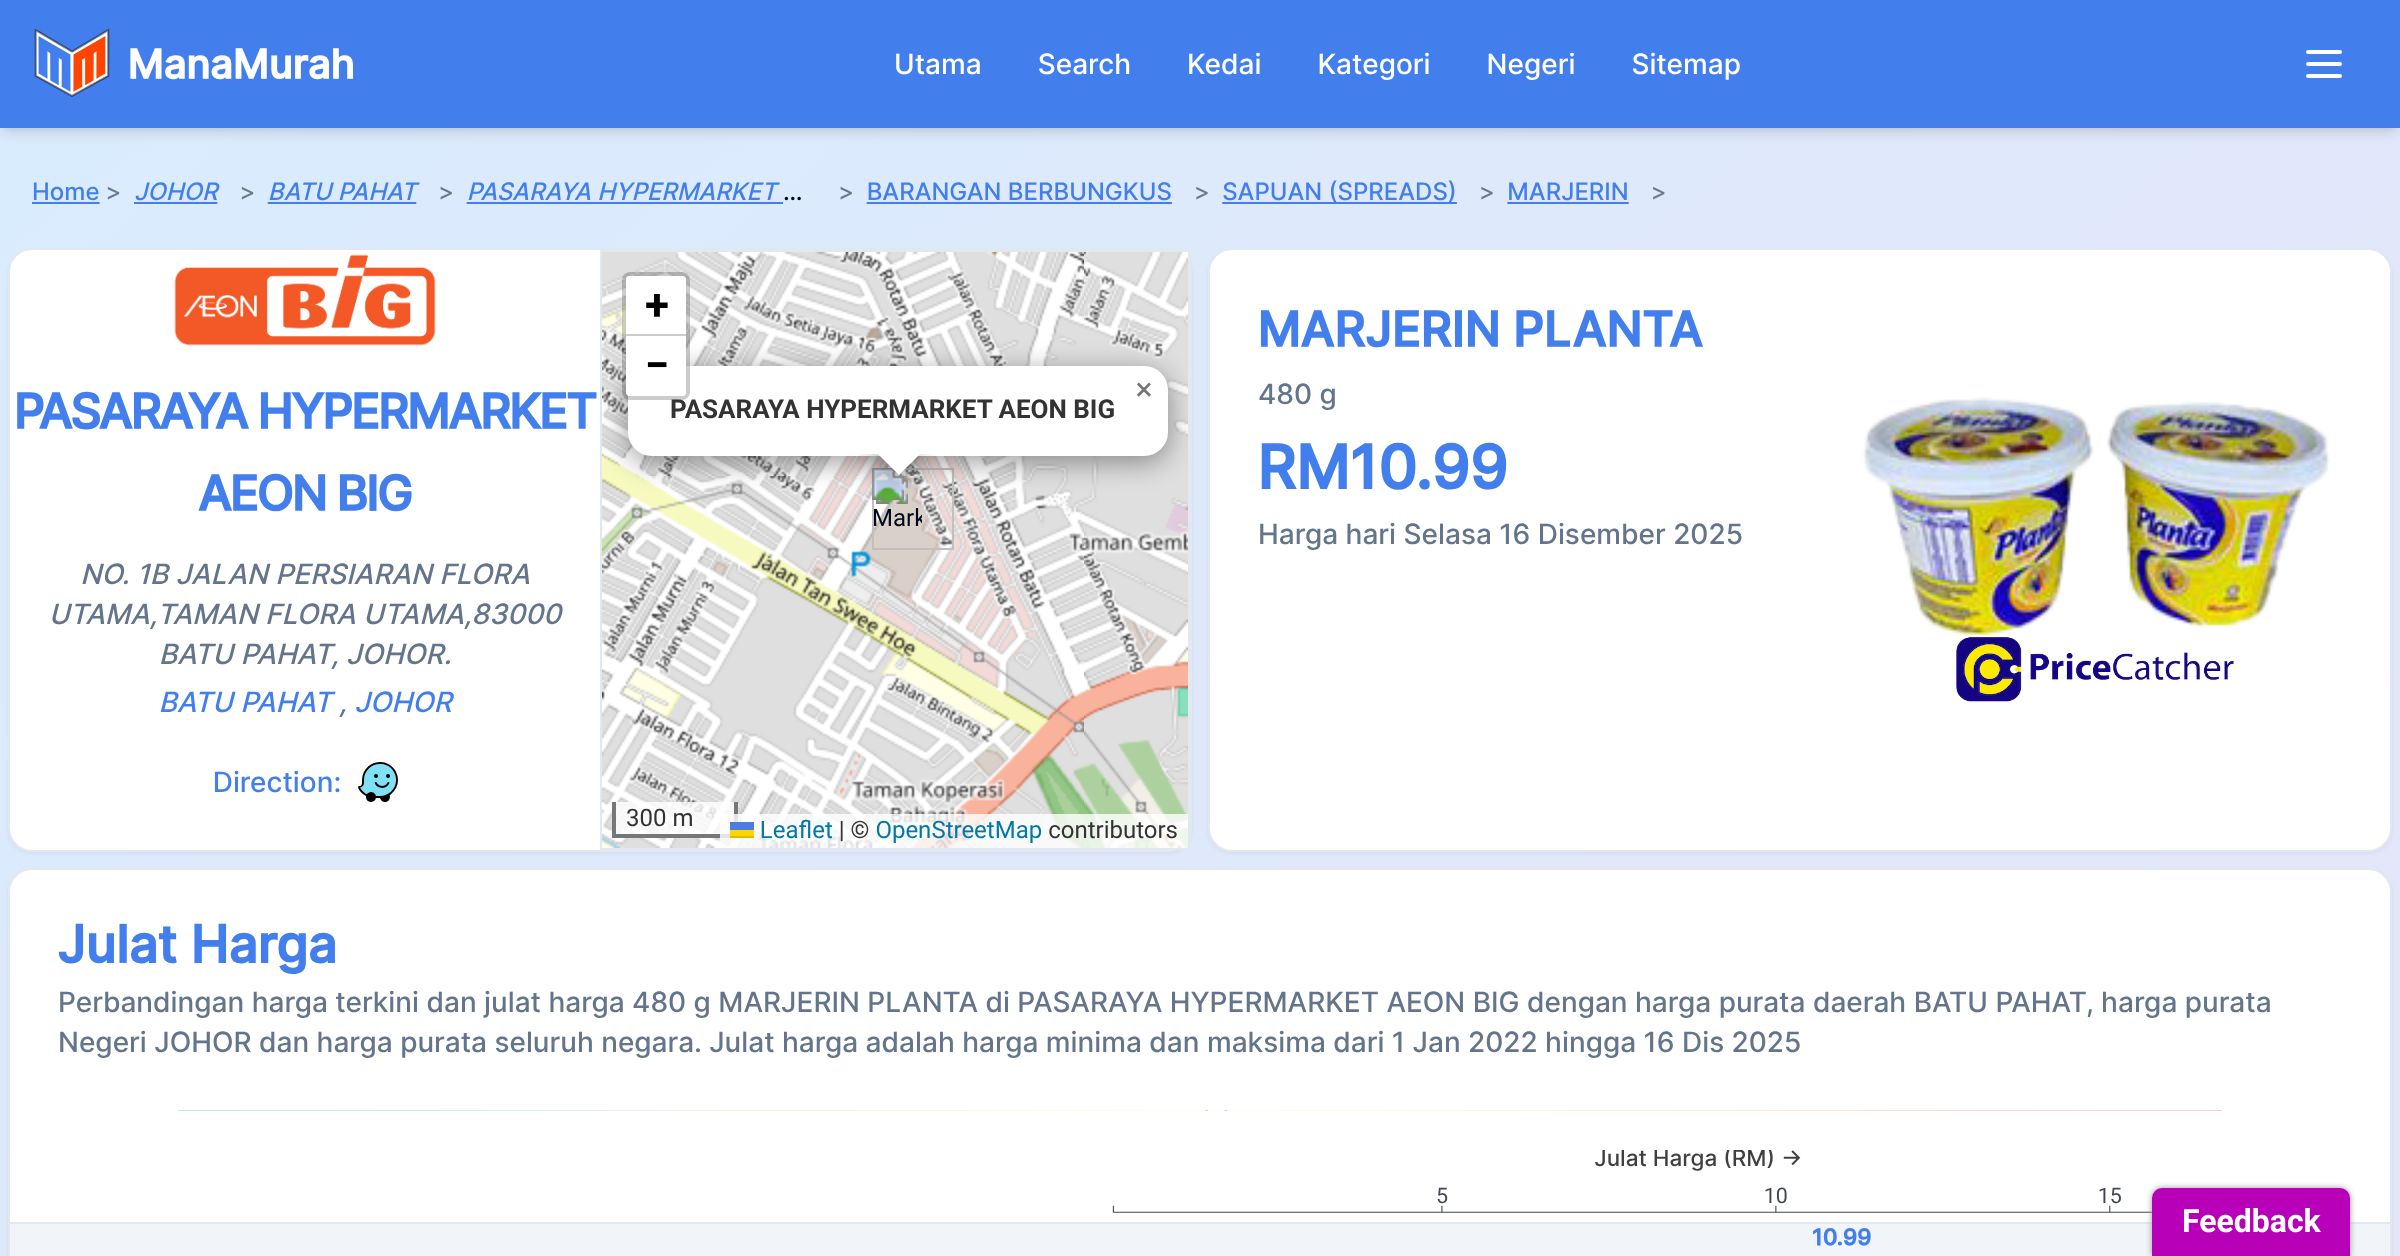2400x1256 pixels.
Task: Click the JOHOR breadcrumb link
Action: [176, 191]
